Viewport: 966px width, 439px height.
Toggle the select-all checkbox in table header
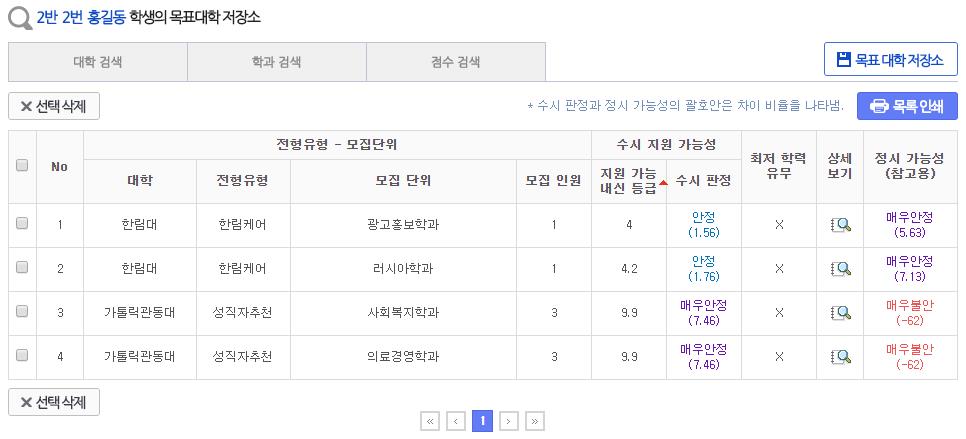pos(22,166)
